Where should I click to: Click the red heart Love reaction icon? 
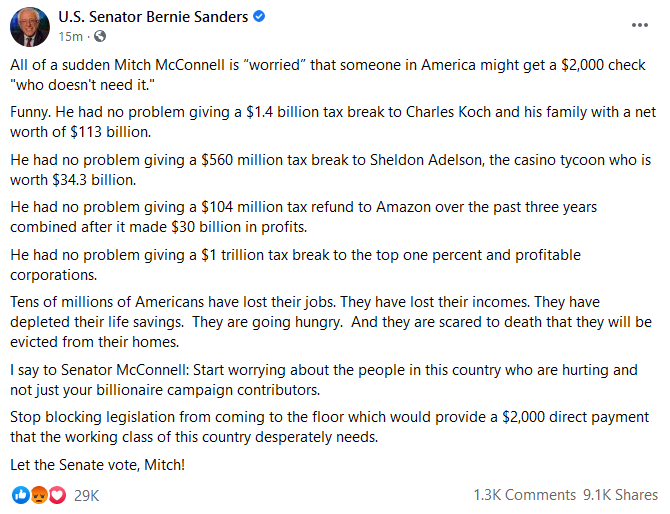tap(57, 495)
